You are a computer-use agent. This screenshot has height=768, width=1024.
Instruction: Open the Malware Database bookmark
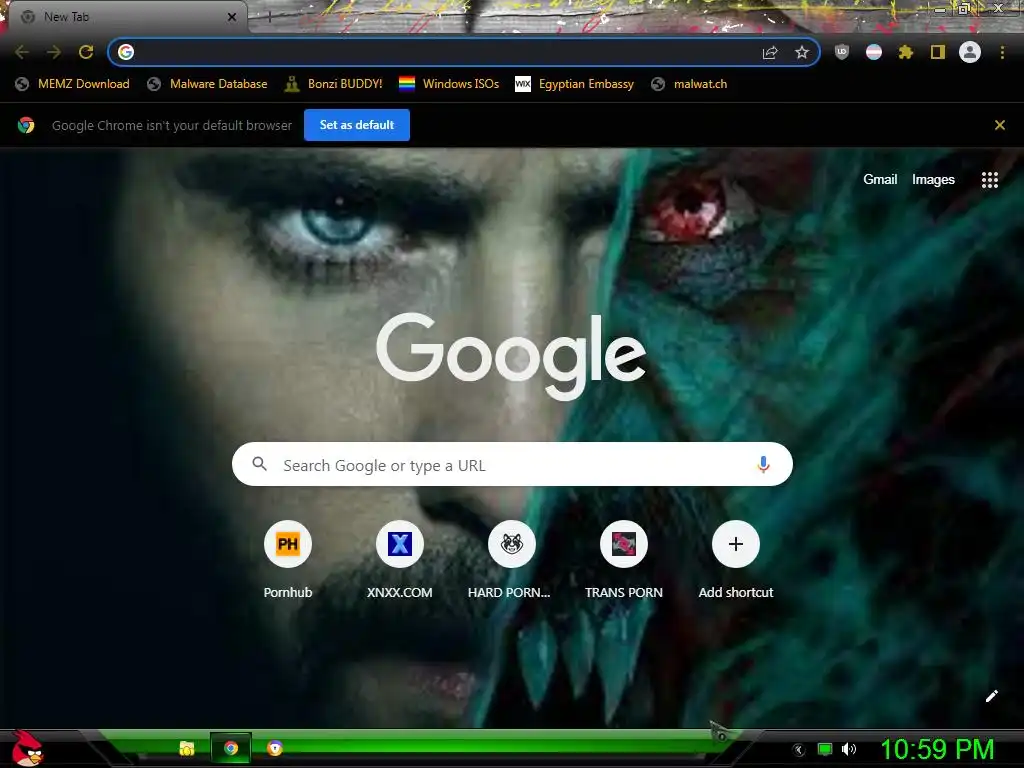(x=208, y=84)
